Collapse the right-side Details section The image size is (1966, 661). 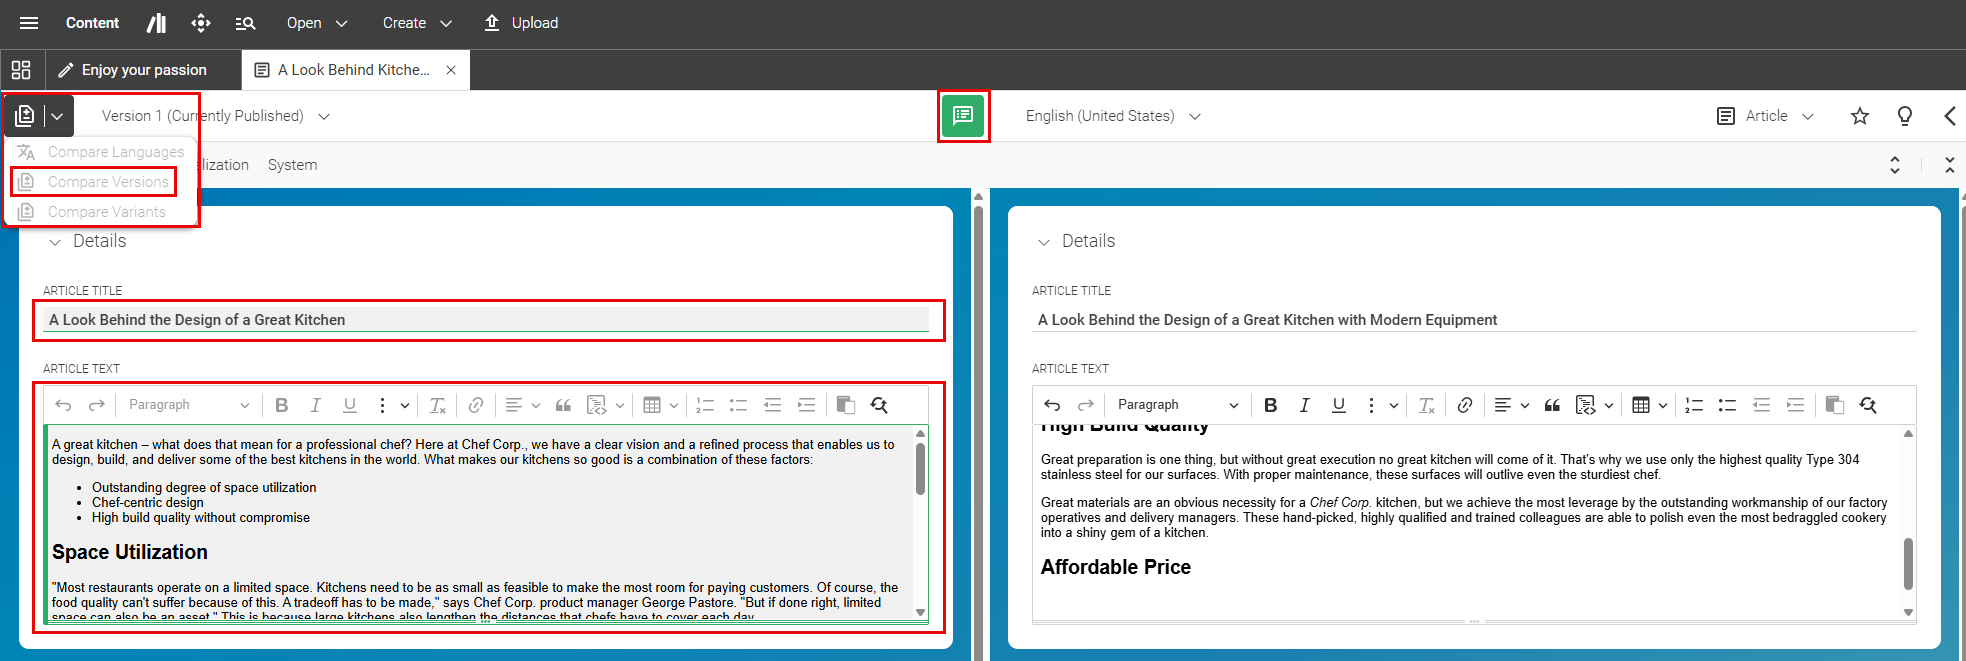coord(1044,242)
